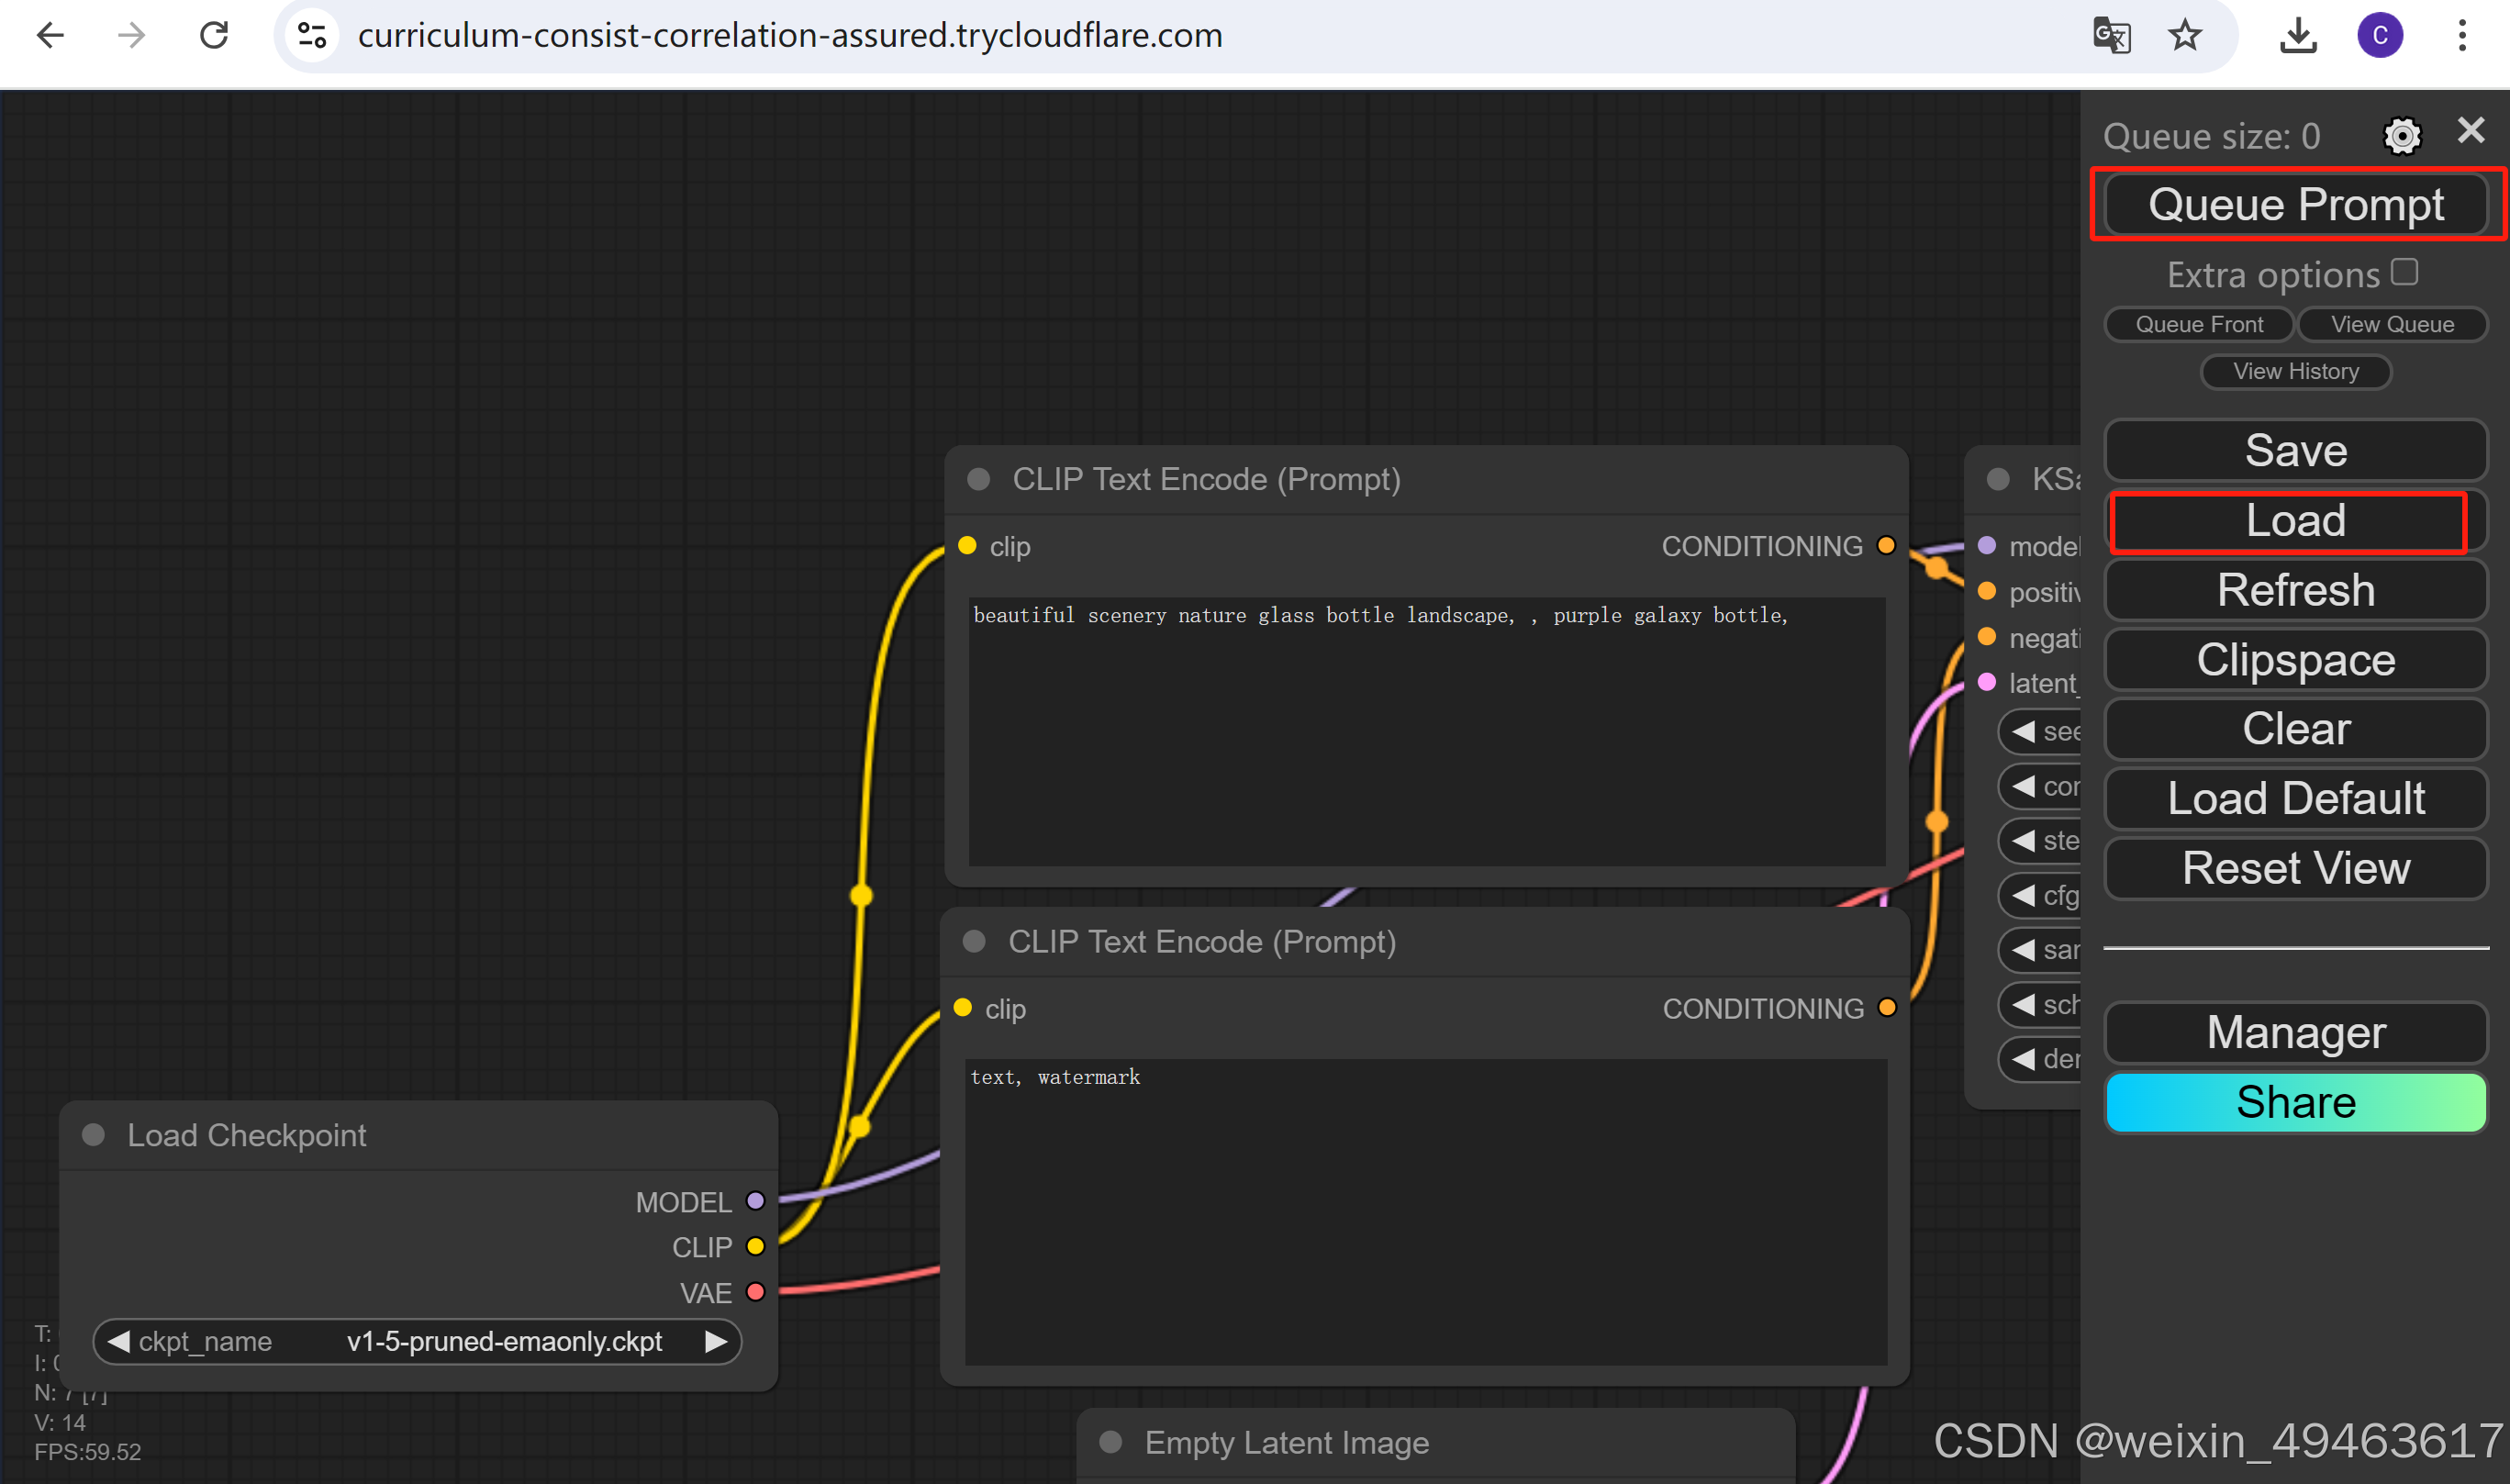2510x1484 pixels.
Task: Open the ComfyUI settings gear icon
Action: coord(2401,135)
